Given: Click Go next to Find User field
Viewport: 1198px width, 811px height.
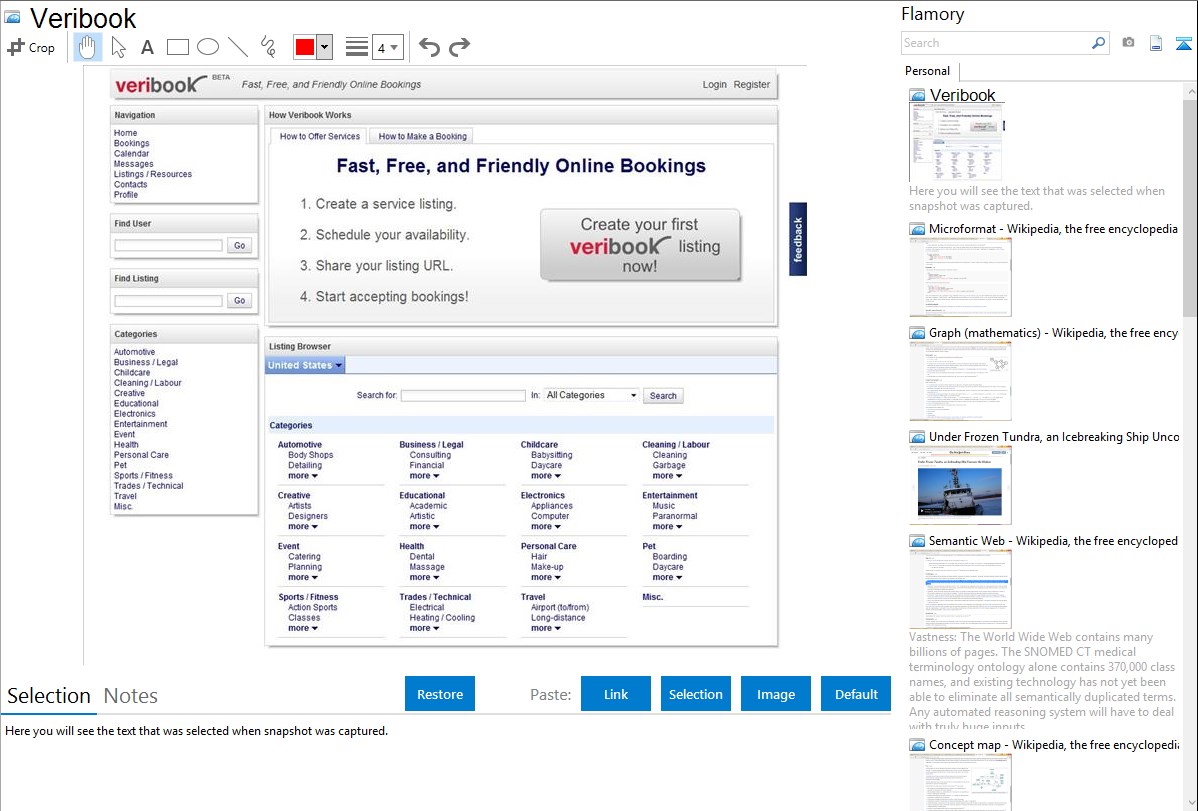Looking at the screenshot, I should [x=239, y=245].
